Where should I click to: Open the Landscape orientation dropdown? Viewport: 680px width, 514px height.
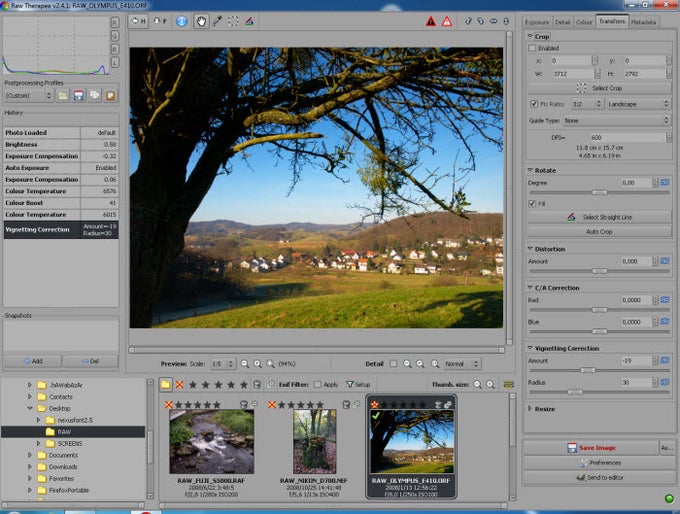click(638, 103)
